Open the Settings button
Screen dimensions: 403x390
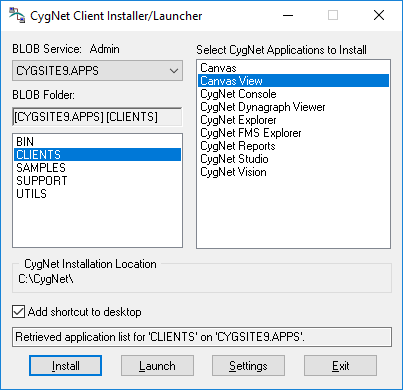click(248, 366)
